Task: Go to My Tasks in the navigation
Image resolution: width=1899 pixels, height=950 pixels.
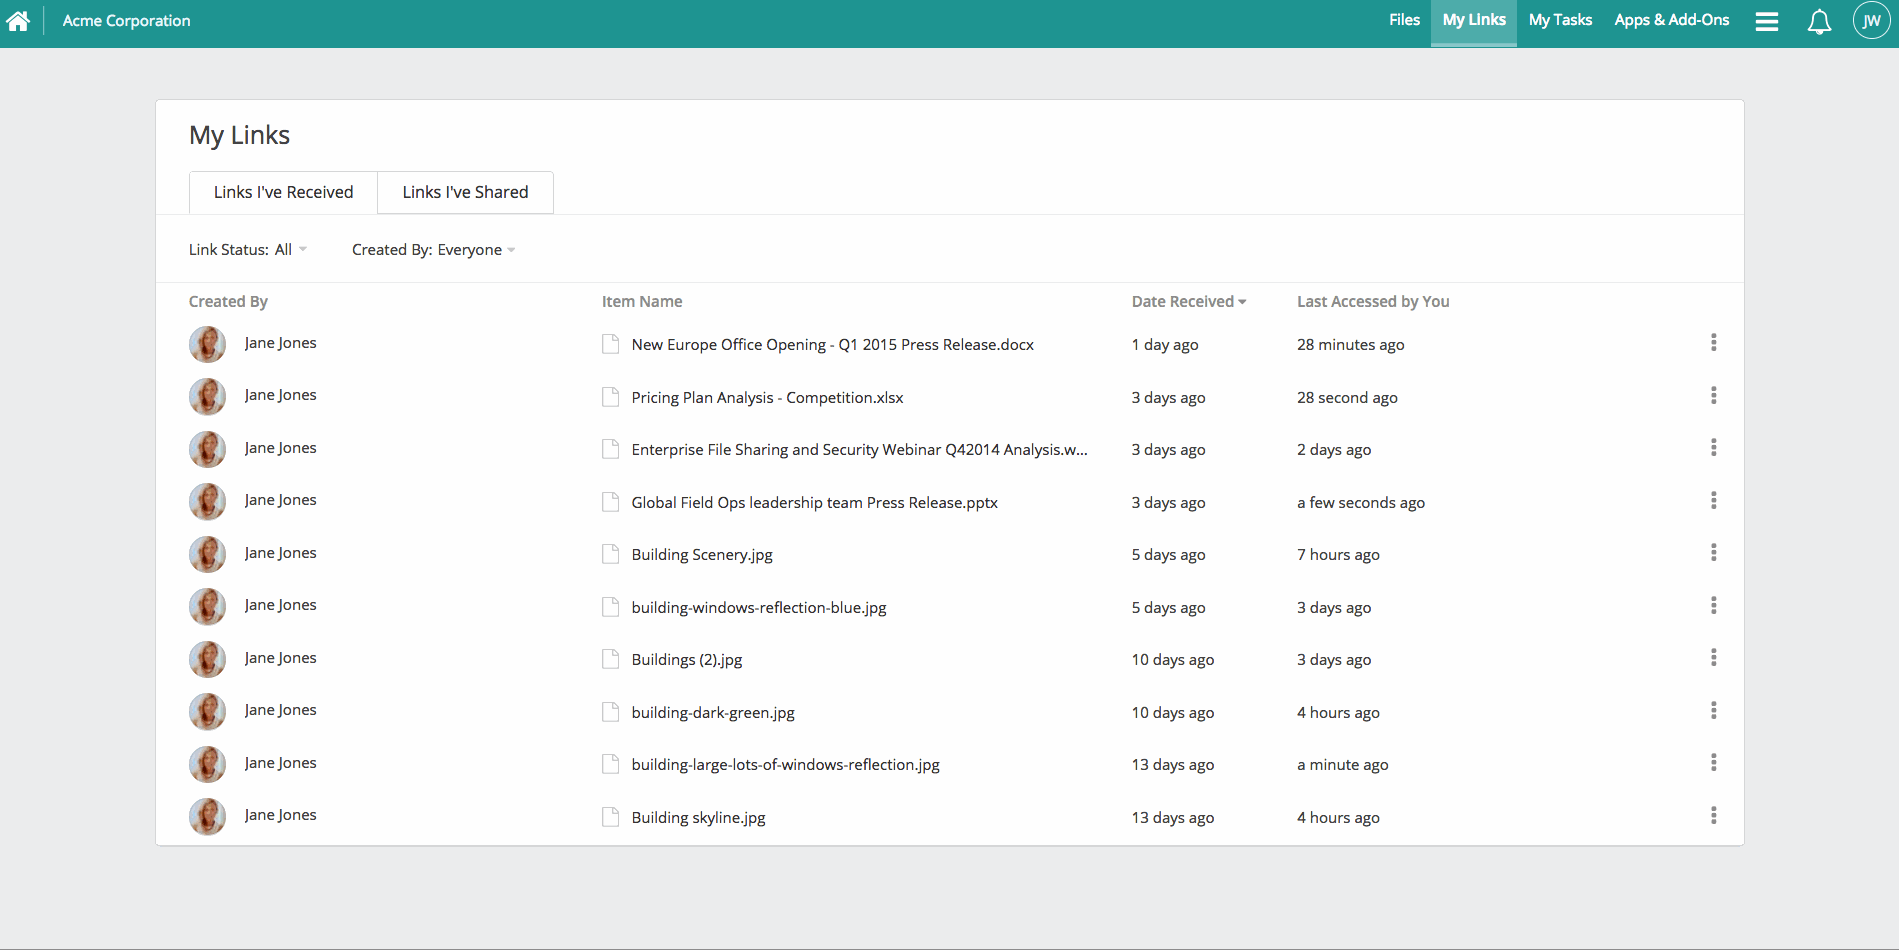Action: point(1559,20)
